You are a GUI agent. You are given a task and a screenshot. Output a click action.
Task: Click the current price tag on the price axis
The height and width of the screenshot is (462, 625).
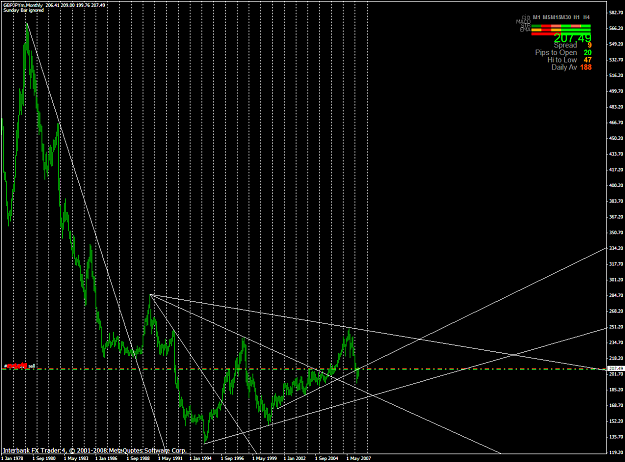pyautogui.click(x=614, y=369)
